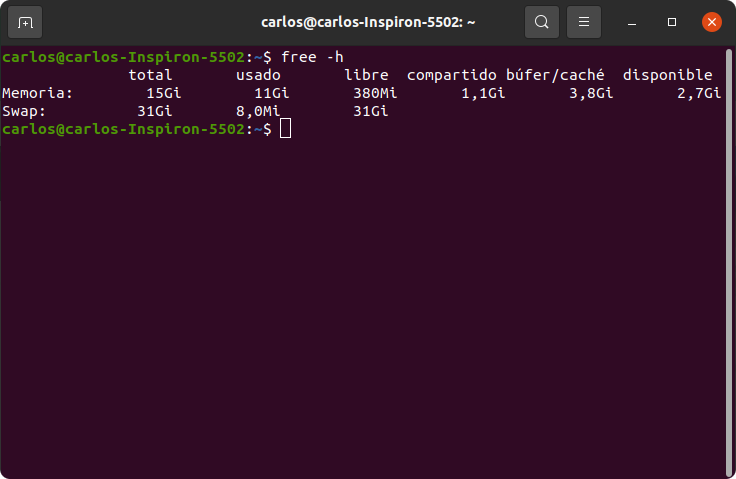This screenshot has width=736, height=479.
Task: Click the 'Memoria:' row label
Action: [x=38, y=93]
